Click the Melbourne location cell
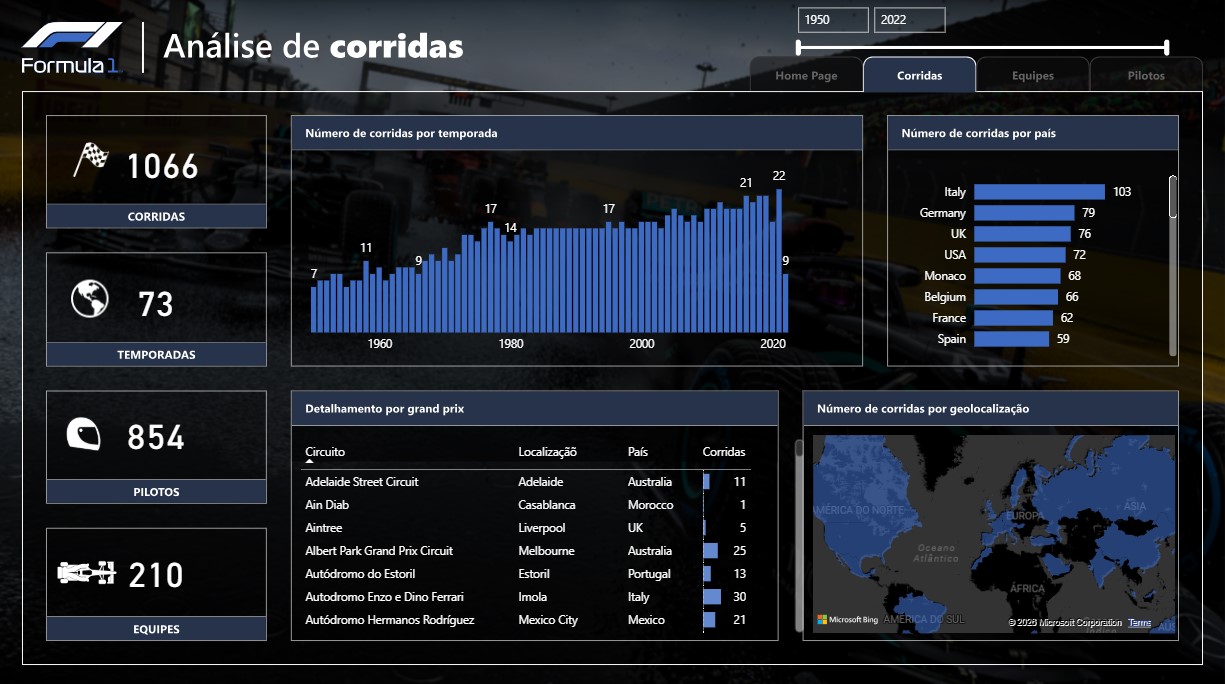1225x684 pixels. click(546, 551)
